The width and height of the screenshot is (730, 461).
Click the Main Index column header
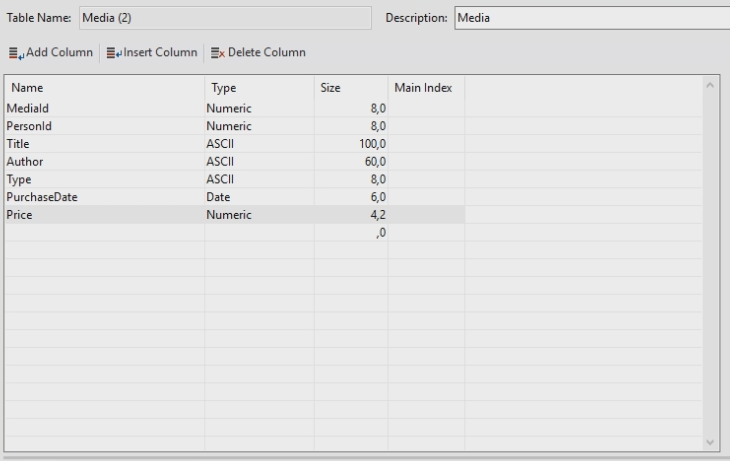coord(426,88)
